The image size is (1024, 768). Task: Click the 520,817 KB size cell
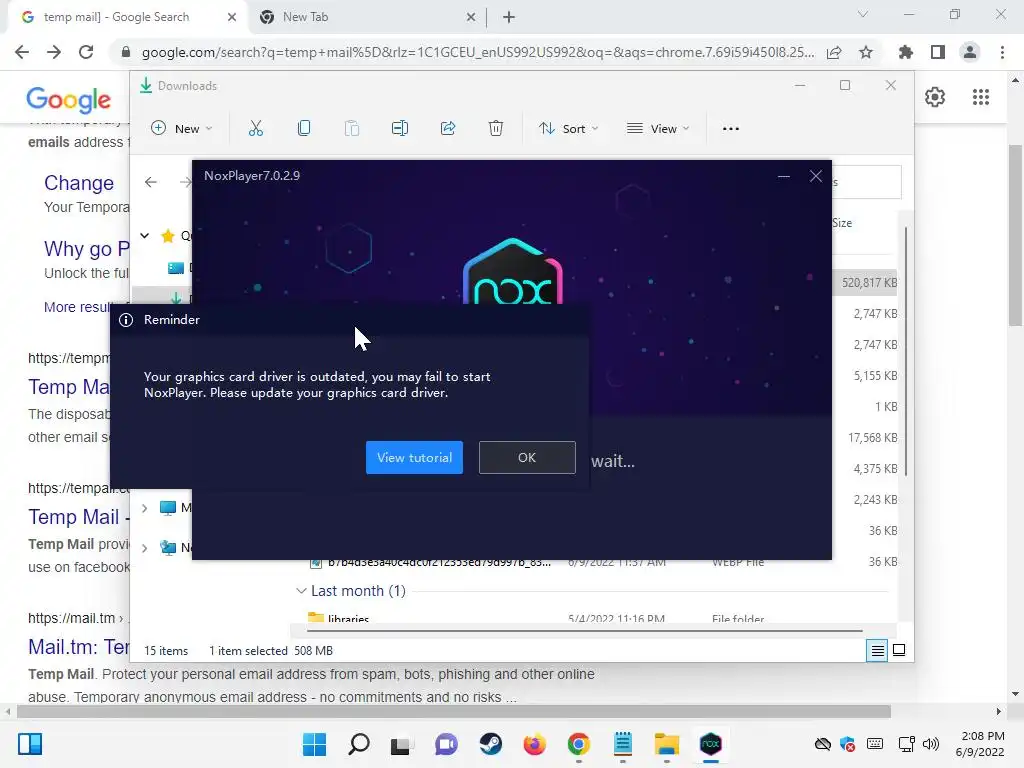[x=869, y=283]
